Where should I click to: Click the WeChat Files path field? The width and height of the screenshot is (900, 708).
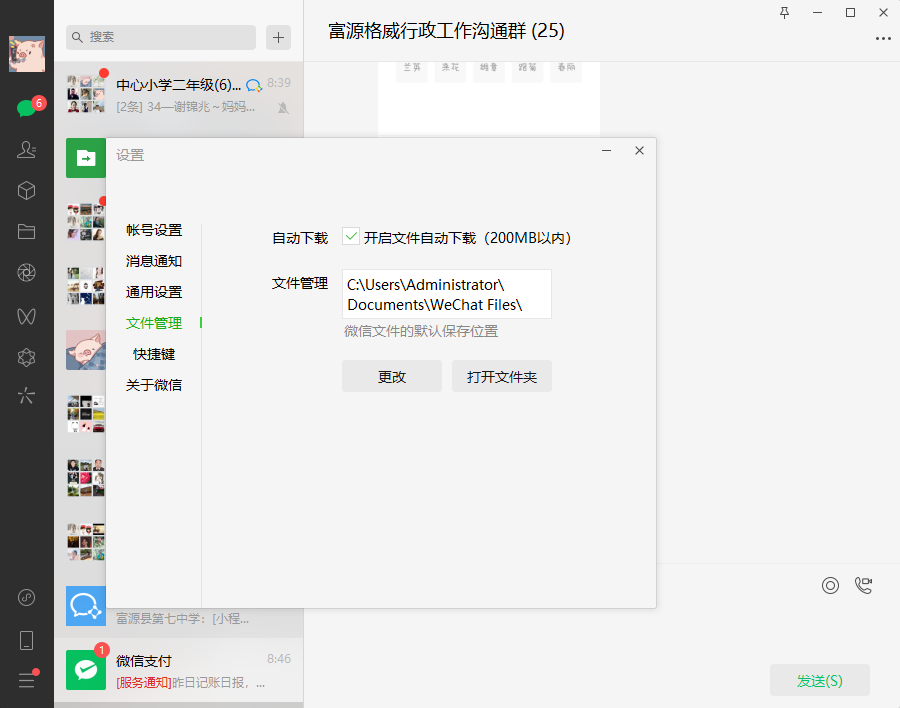pos(447,294)
